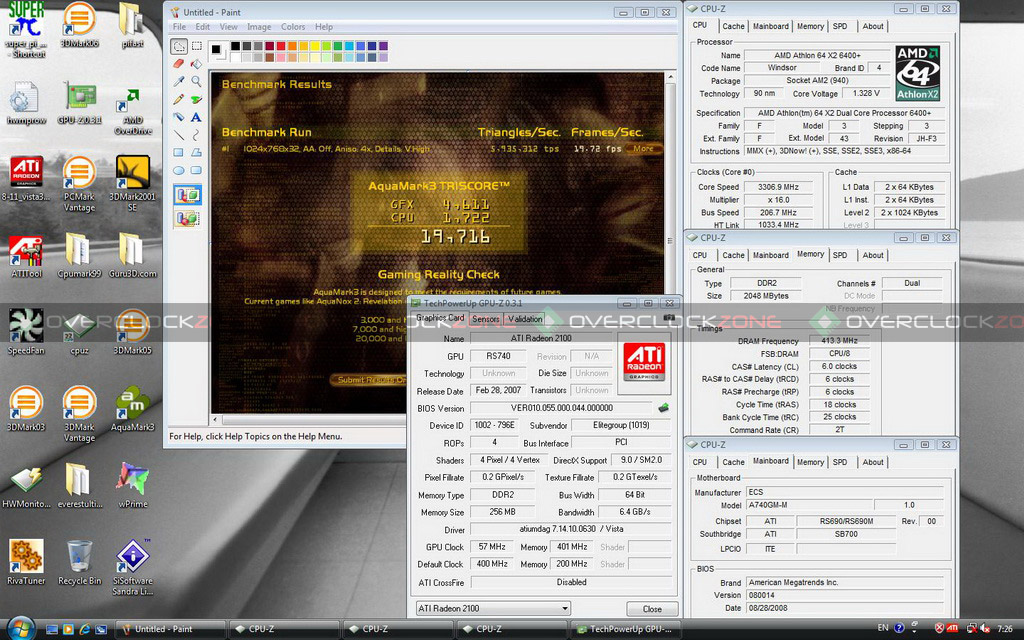Launch Internet Explorer from Quick Launch
This screenshot has width=1024, height=640.
[x=84, y=629]
